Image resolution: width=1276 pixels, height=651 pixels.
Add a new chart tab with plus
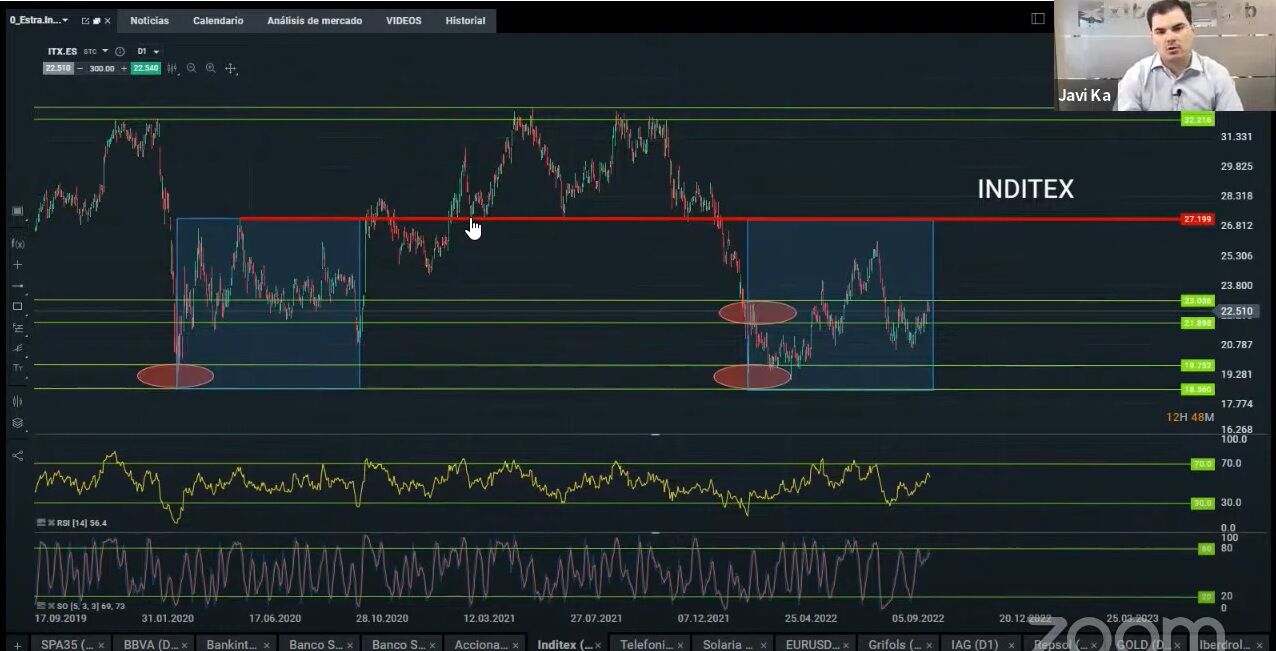16,645
